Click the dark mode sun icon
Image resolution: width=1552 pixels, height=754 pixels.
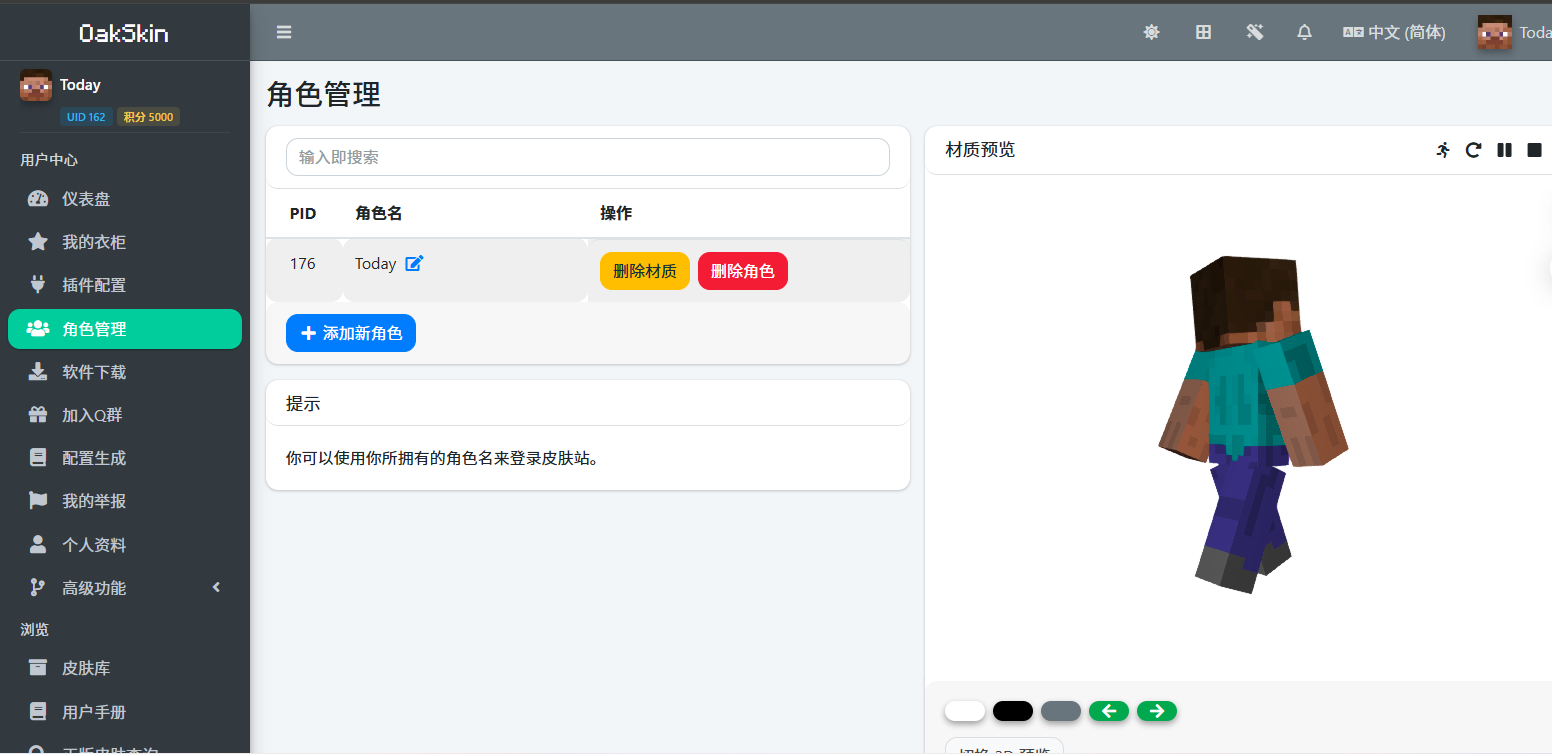click(x=1152, y=32)
